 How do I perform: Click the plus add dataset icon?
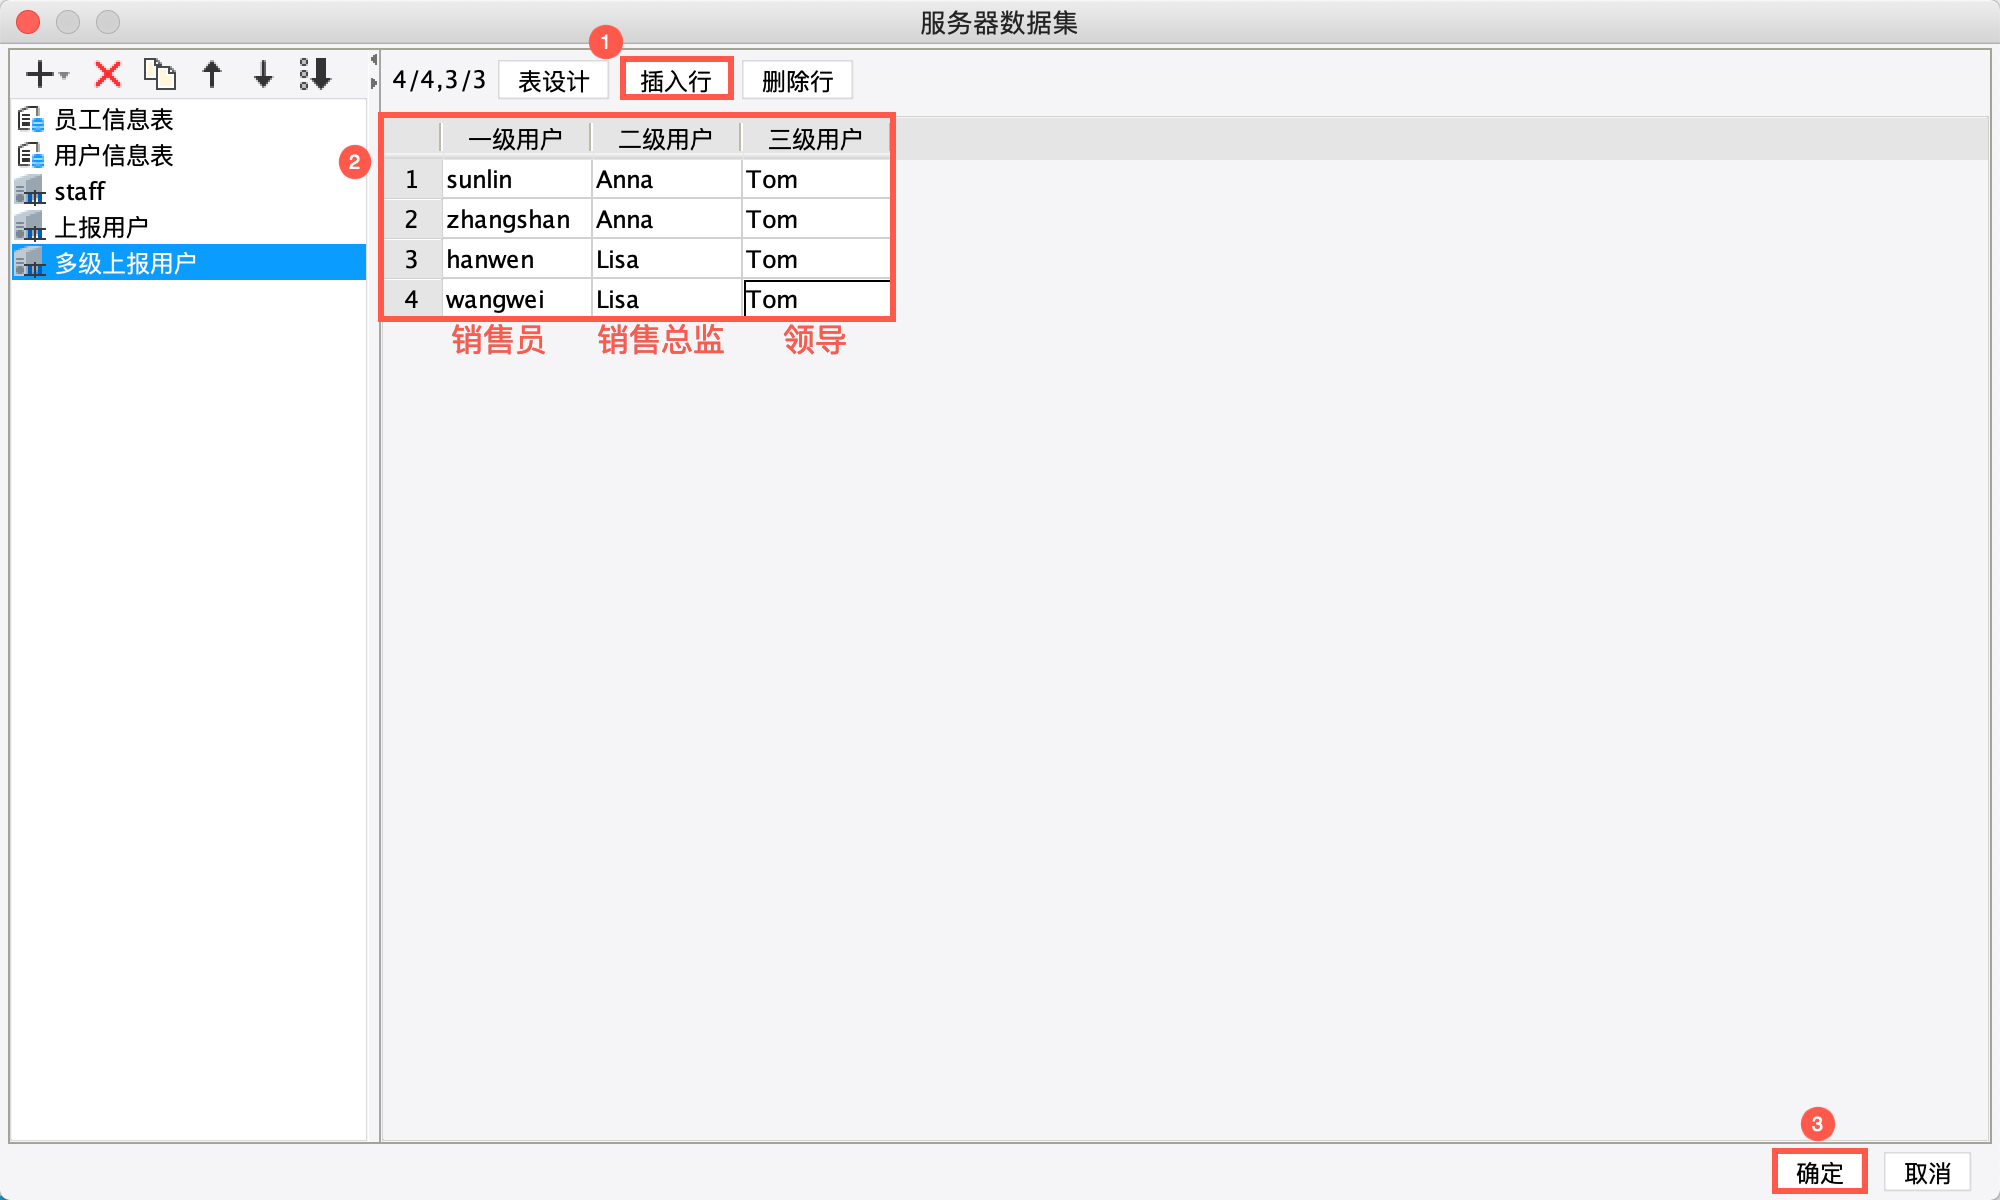coord(39,74)
